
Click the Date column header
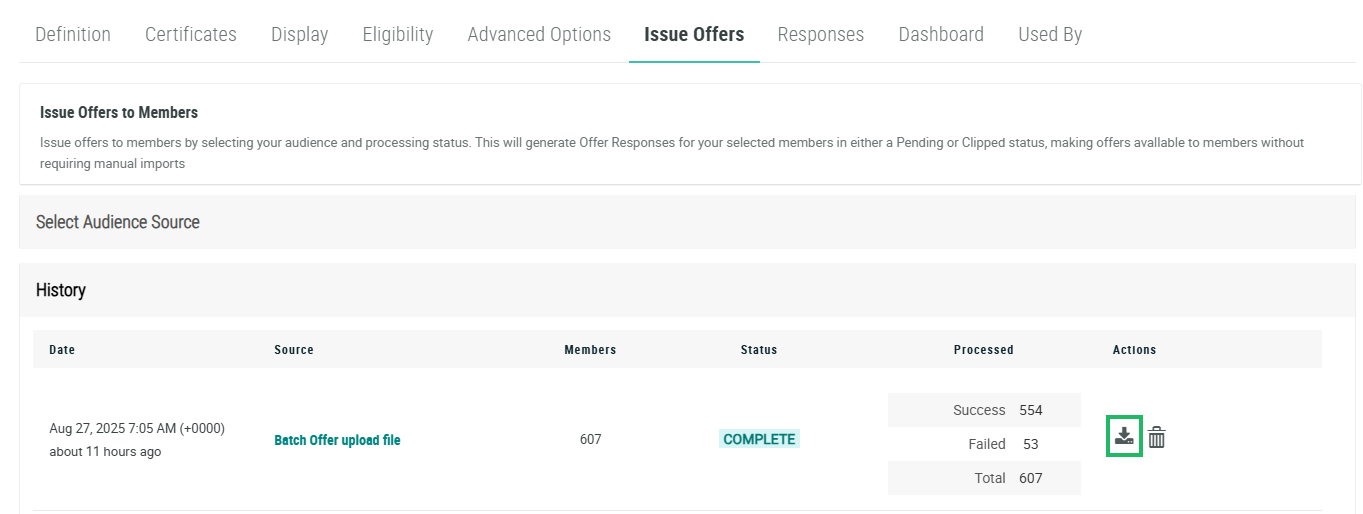click(x=62, y=350)
